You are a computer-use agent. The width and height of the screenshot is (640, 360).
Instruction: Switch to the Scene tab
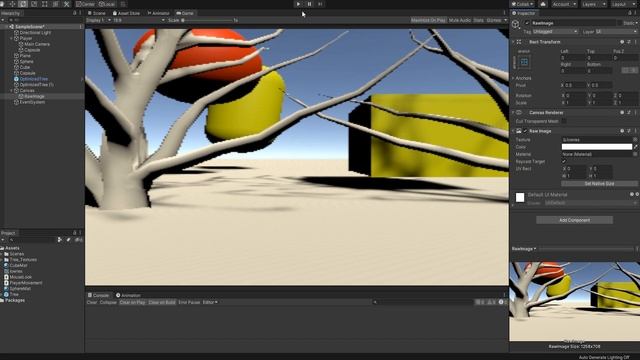(x=97, y=13)
